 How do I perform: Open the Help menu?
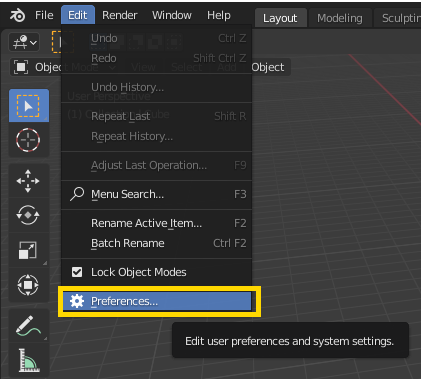[x=219, y=15]
